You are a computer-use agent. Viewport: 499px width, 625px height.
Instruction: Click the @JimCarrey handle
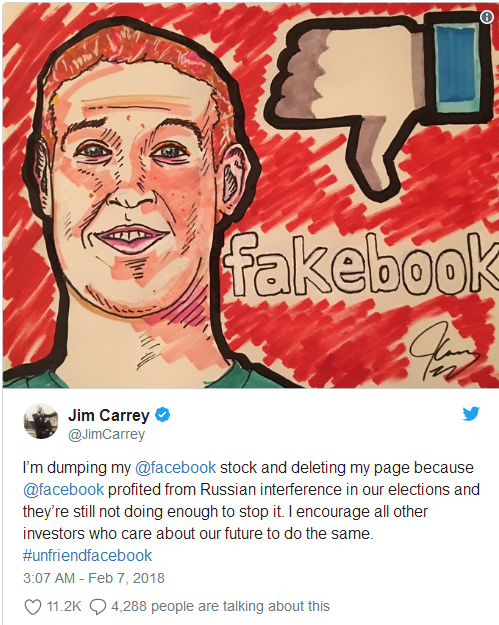click(106, 434)
